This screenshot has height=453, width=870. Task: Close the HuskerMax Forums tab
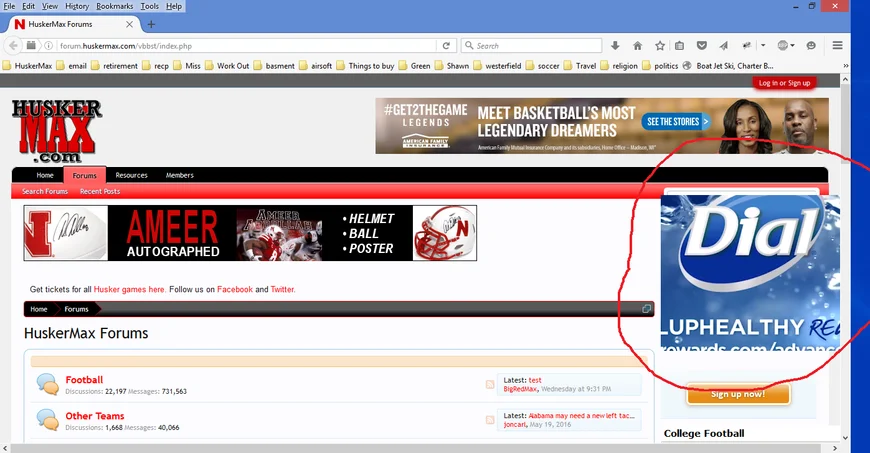click(x=129, y=24)
